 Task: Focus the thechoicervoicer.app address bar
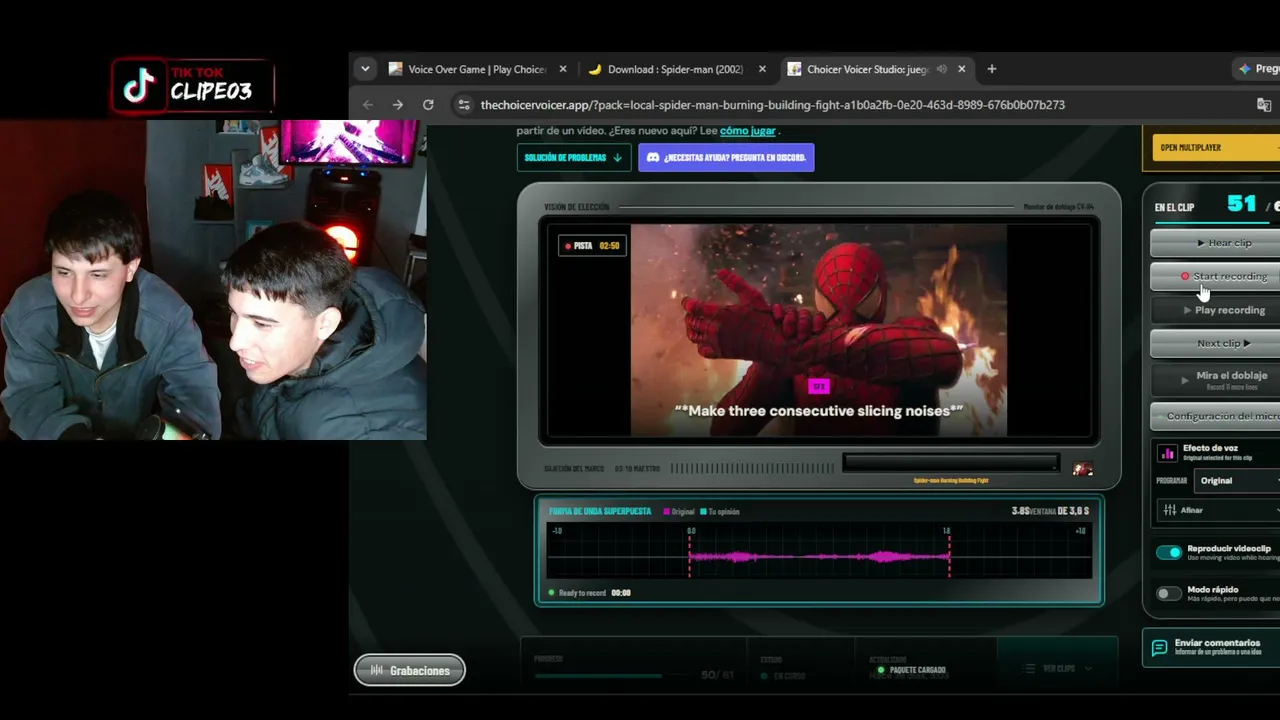coord(772,105)
